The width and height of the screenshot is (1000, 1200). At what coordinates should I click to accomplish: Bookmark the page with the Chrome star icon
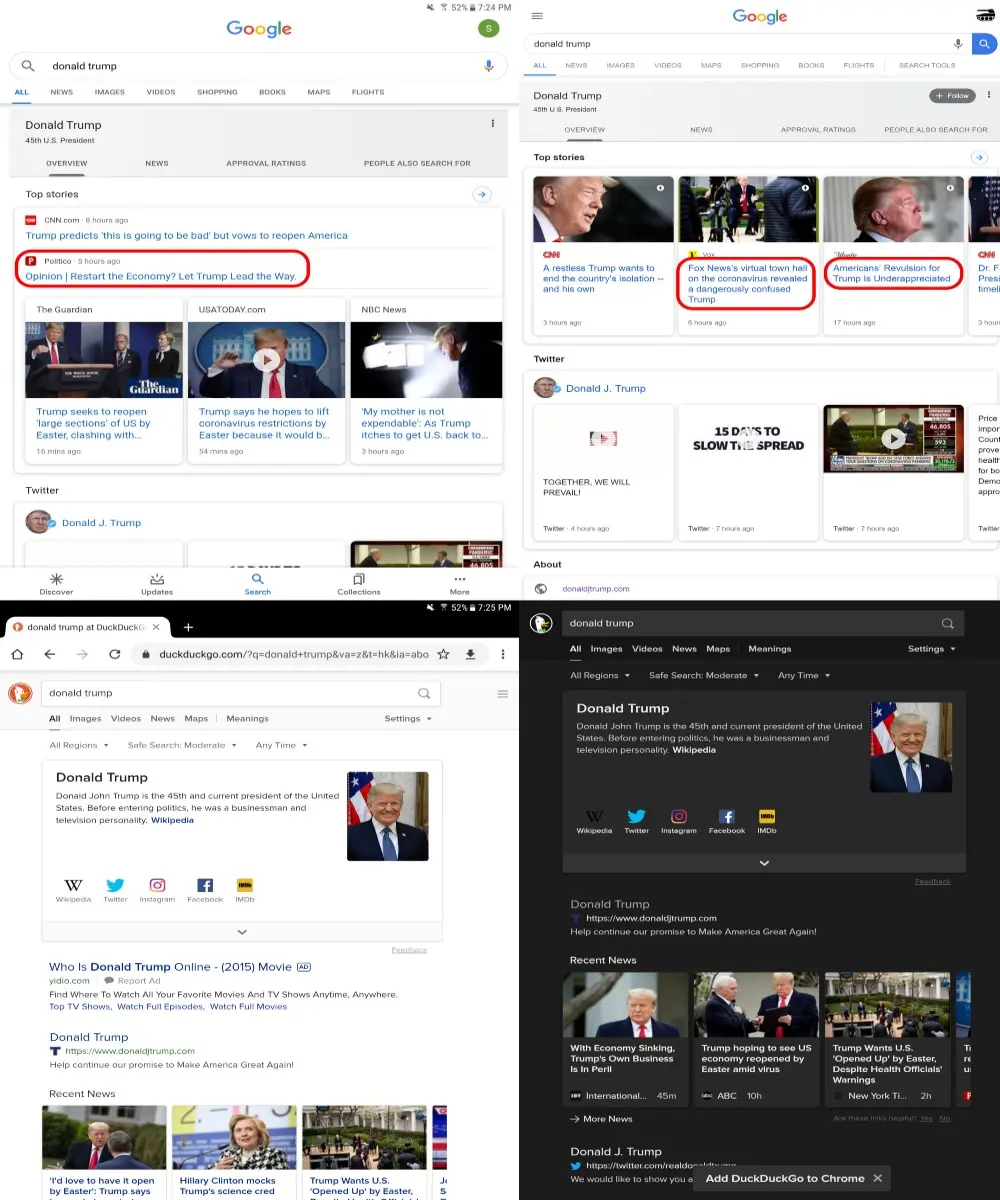(x=443, y=654)
